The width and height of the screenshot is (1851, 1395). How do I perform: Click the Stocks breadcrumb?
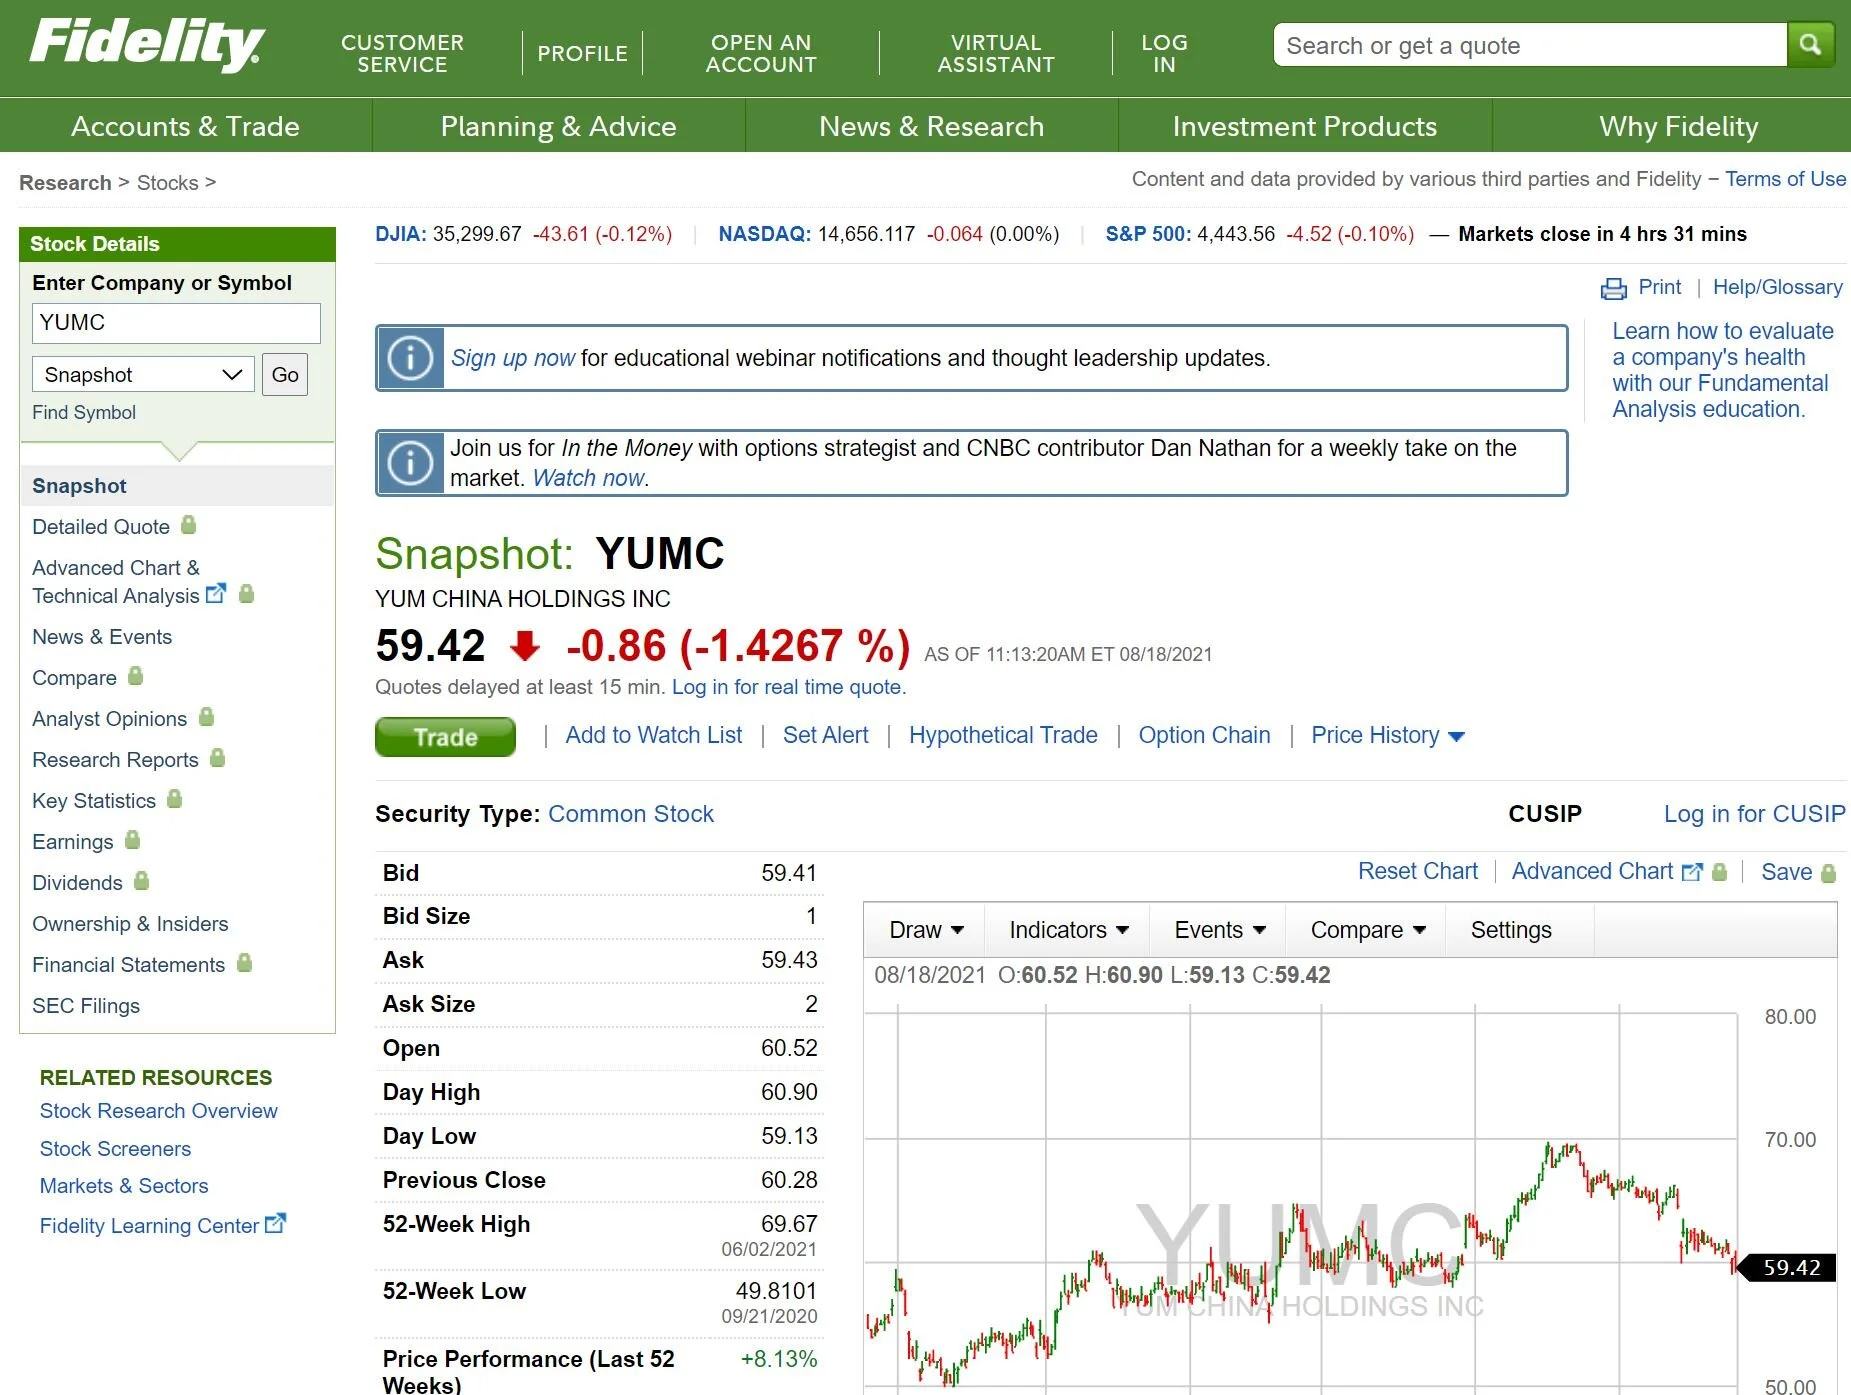(167, 182)
